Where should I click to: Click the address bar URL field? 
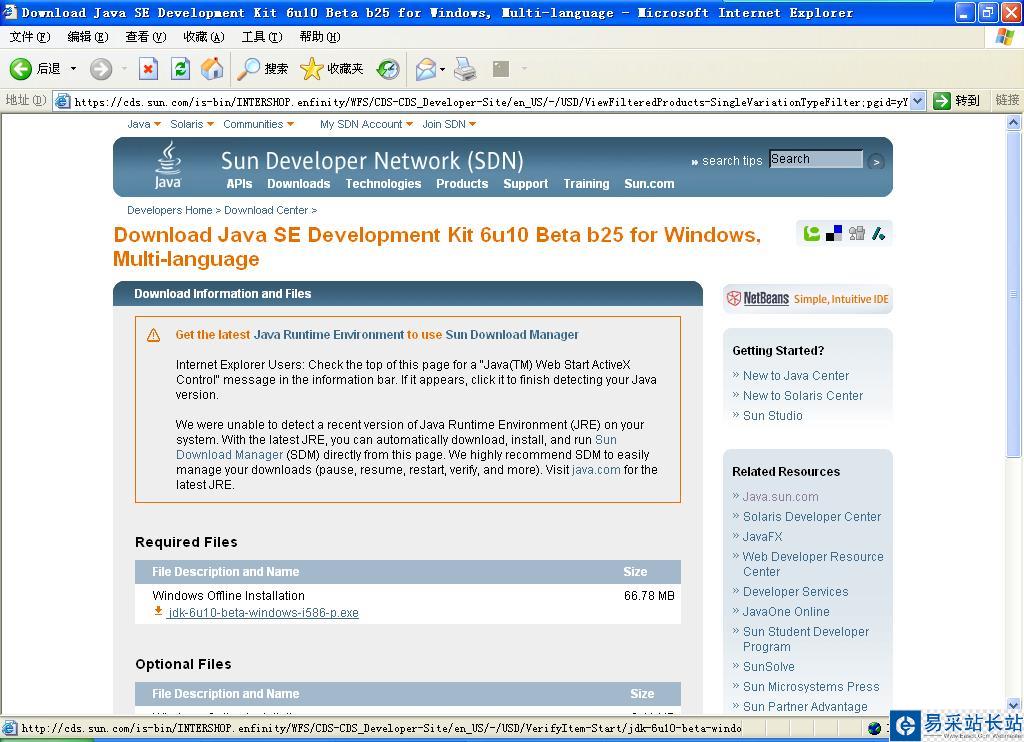click(x=490, y=101)
